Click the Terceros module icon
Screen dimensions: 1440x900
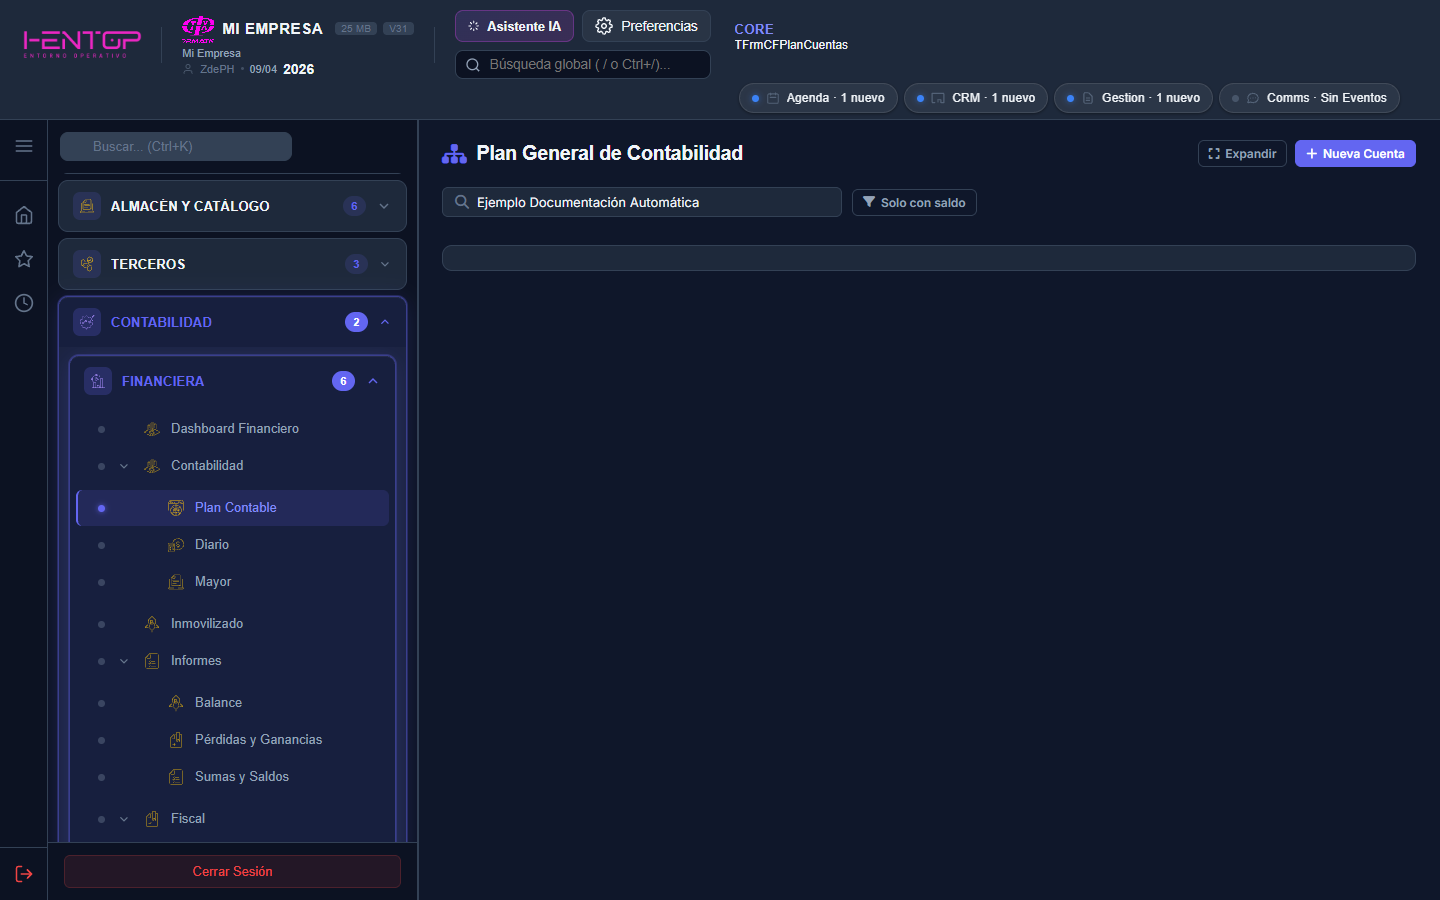[88, 264]
